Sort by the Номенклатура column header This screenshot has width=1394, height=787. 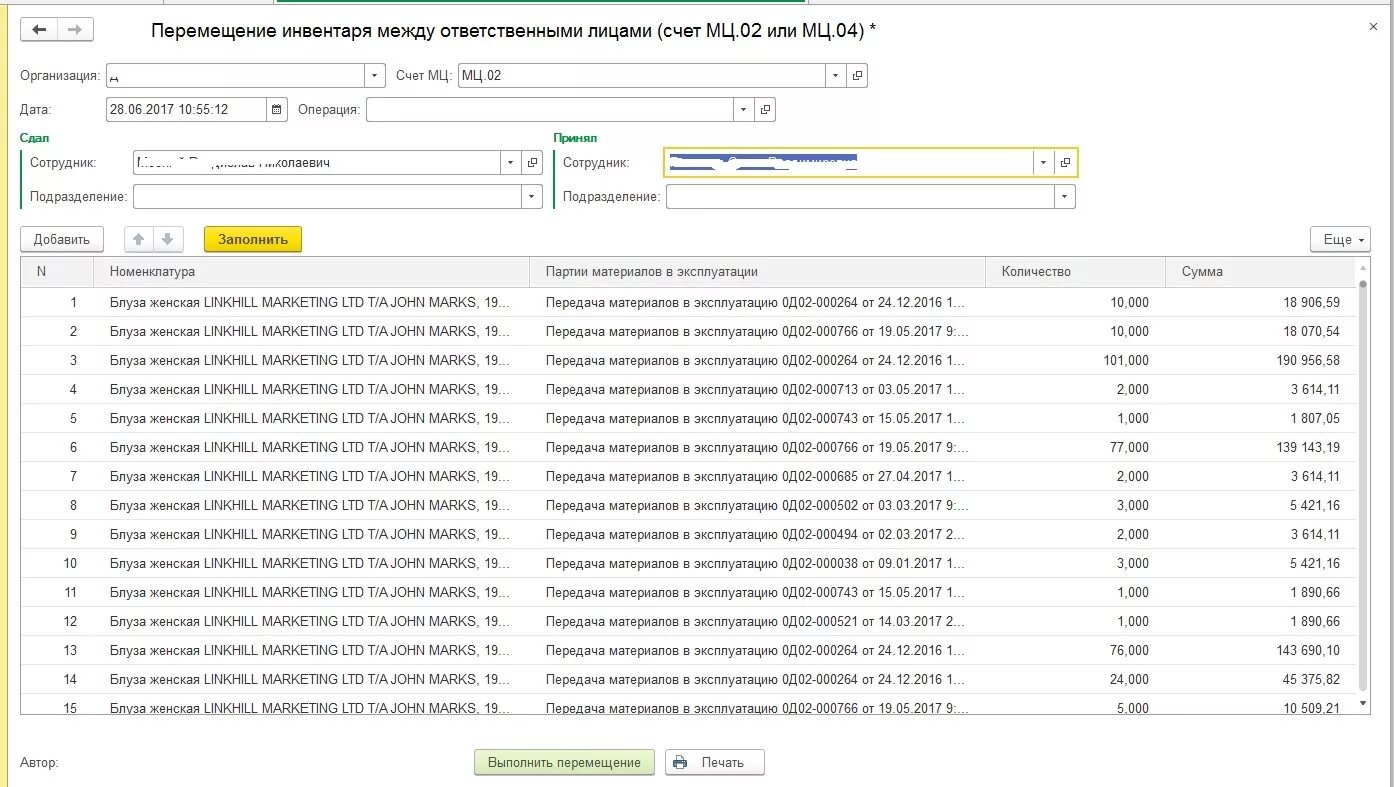(311, 272)
